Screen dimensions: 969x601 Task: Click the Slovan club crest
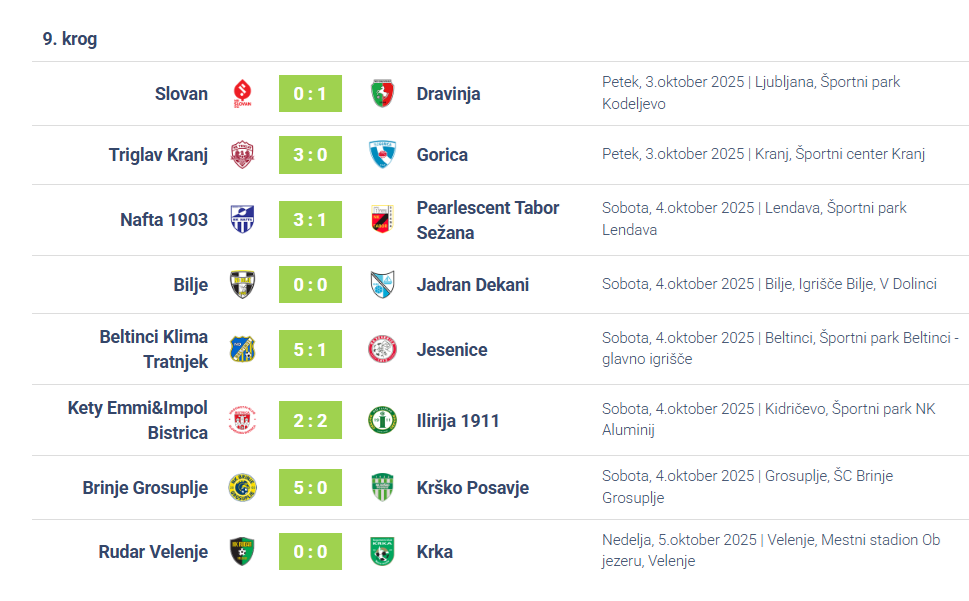[x=242, y=94]
